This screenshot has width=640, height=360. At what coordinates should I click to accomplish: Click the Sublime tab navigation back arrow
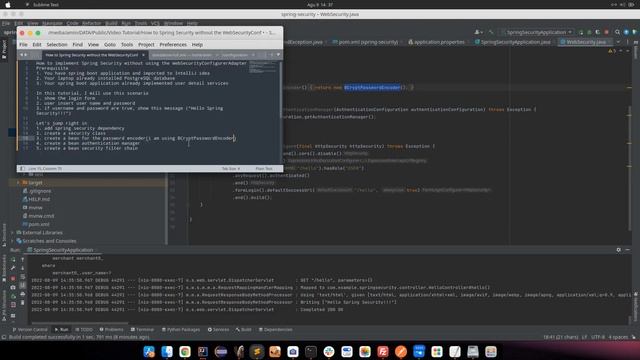22,55
